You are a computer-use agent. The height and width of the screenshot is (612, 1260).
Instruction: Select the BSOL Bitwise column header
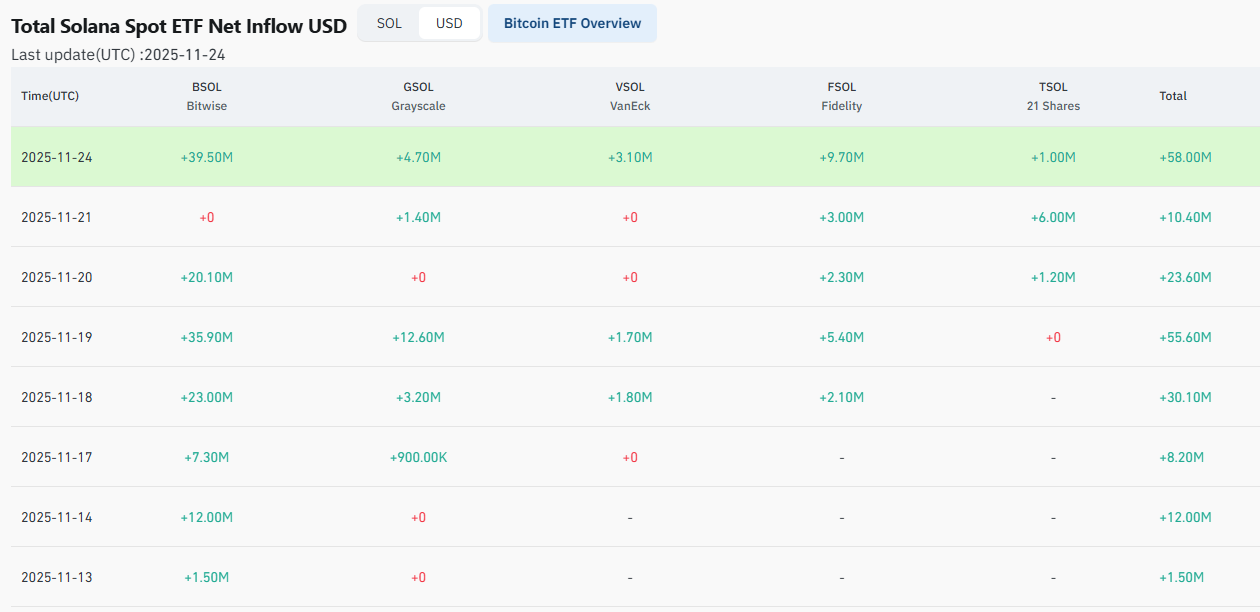coord(207,96)
